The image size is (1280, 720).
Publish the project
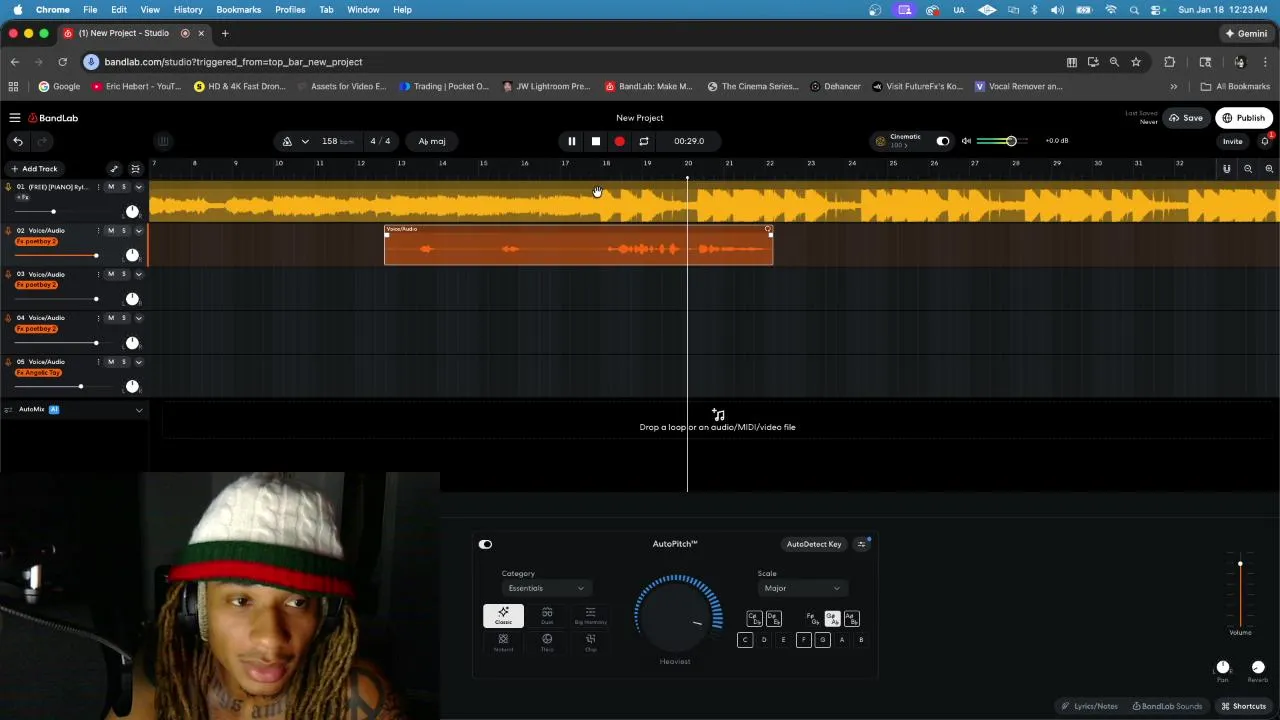[x=1244, y=118]
